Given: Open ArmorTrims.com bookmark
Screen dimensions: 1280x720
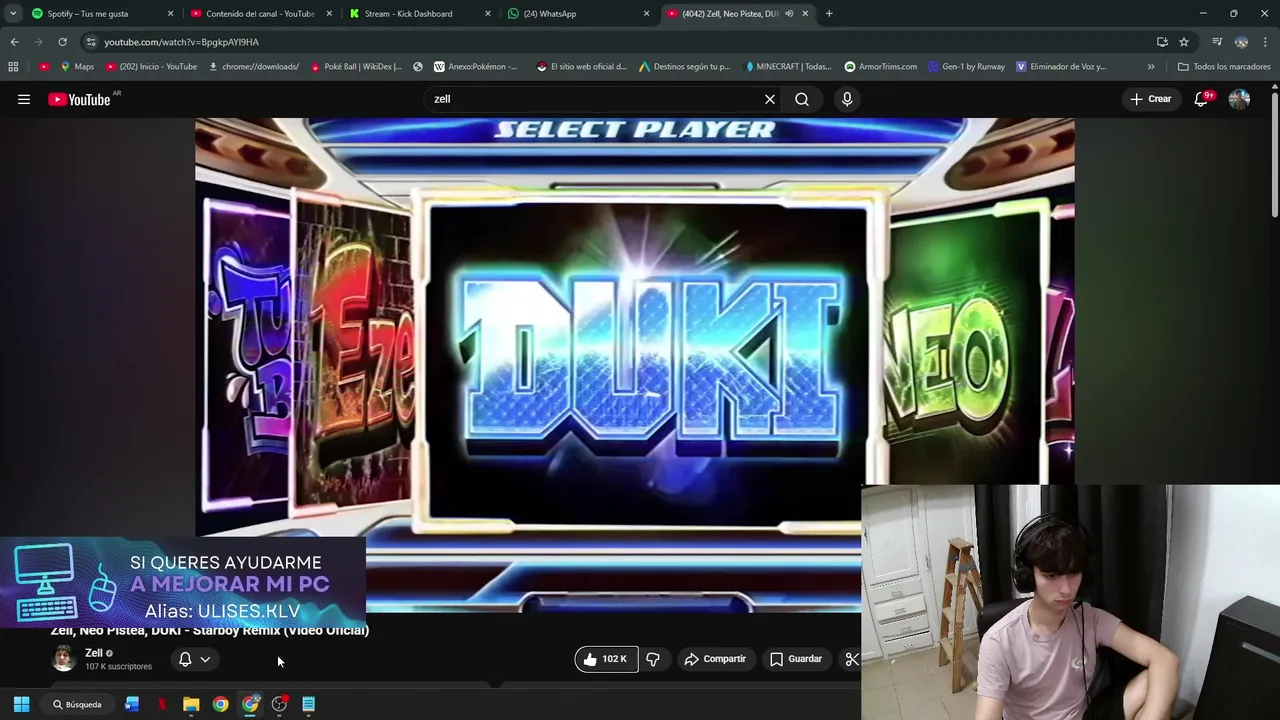Looking at the screenshot, I should [x=880, y=67].
